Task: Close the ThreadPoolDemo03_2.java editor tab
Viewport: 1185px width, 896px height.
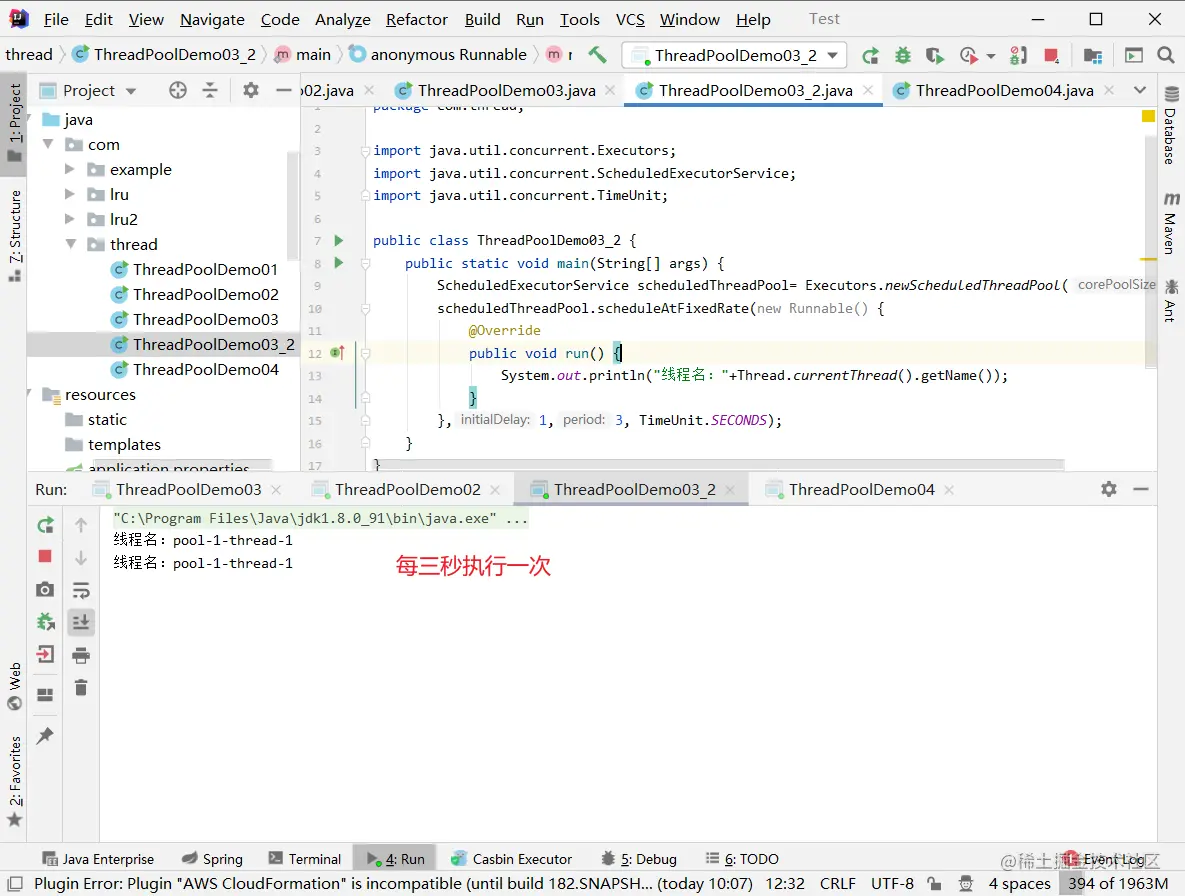Action: tap(868, 91)
